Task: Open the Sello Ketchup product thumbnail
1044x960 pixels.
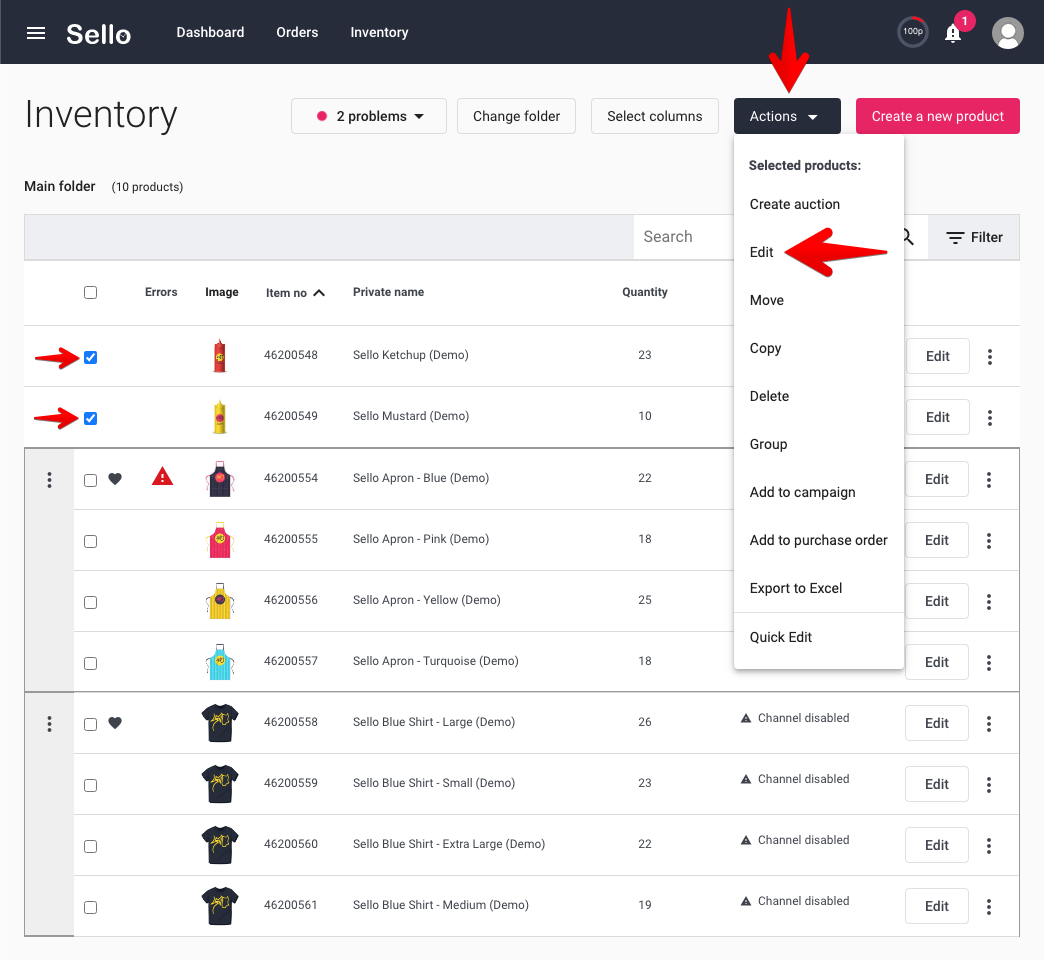Action: pyautogui.click(x=220, y=356)
